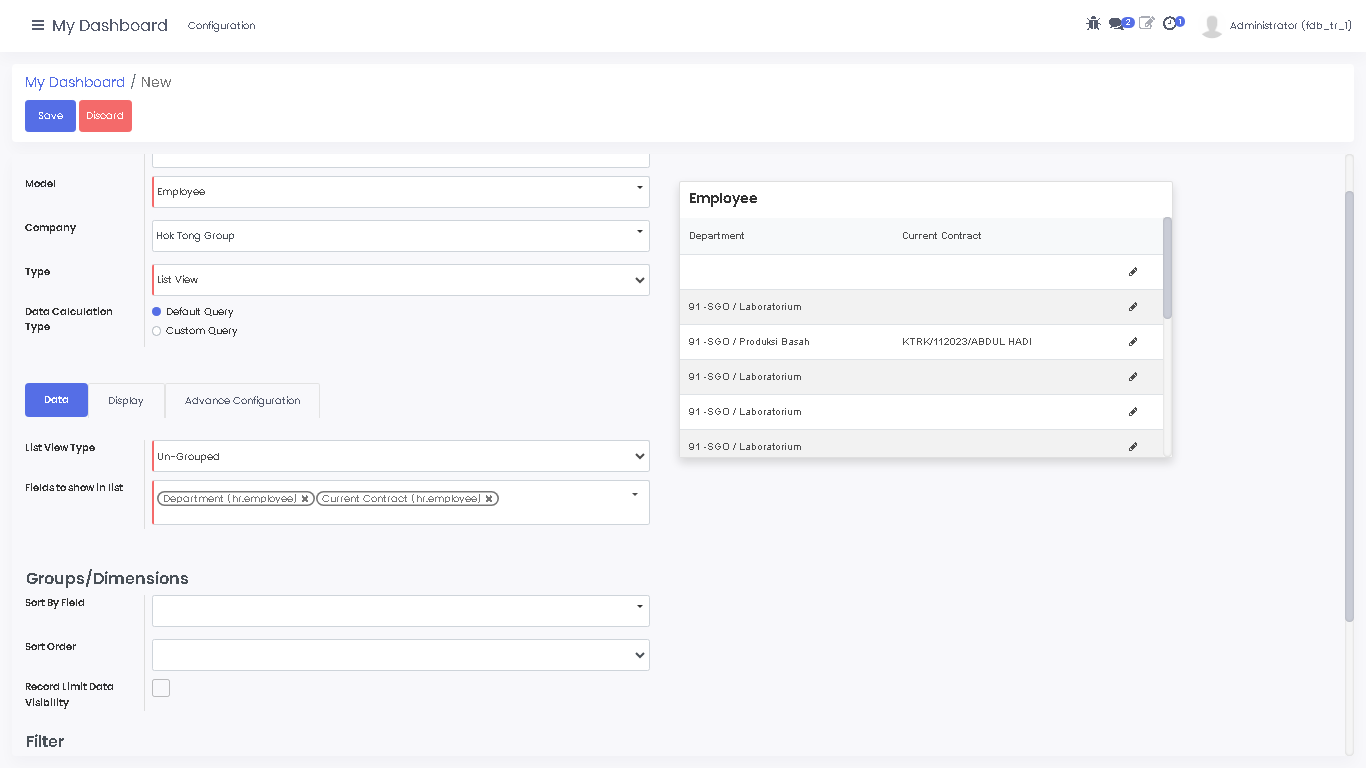Open the conversations chat bubble icon
This screenshot has height=768, width=1366.
[1117, 24]
